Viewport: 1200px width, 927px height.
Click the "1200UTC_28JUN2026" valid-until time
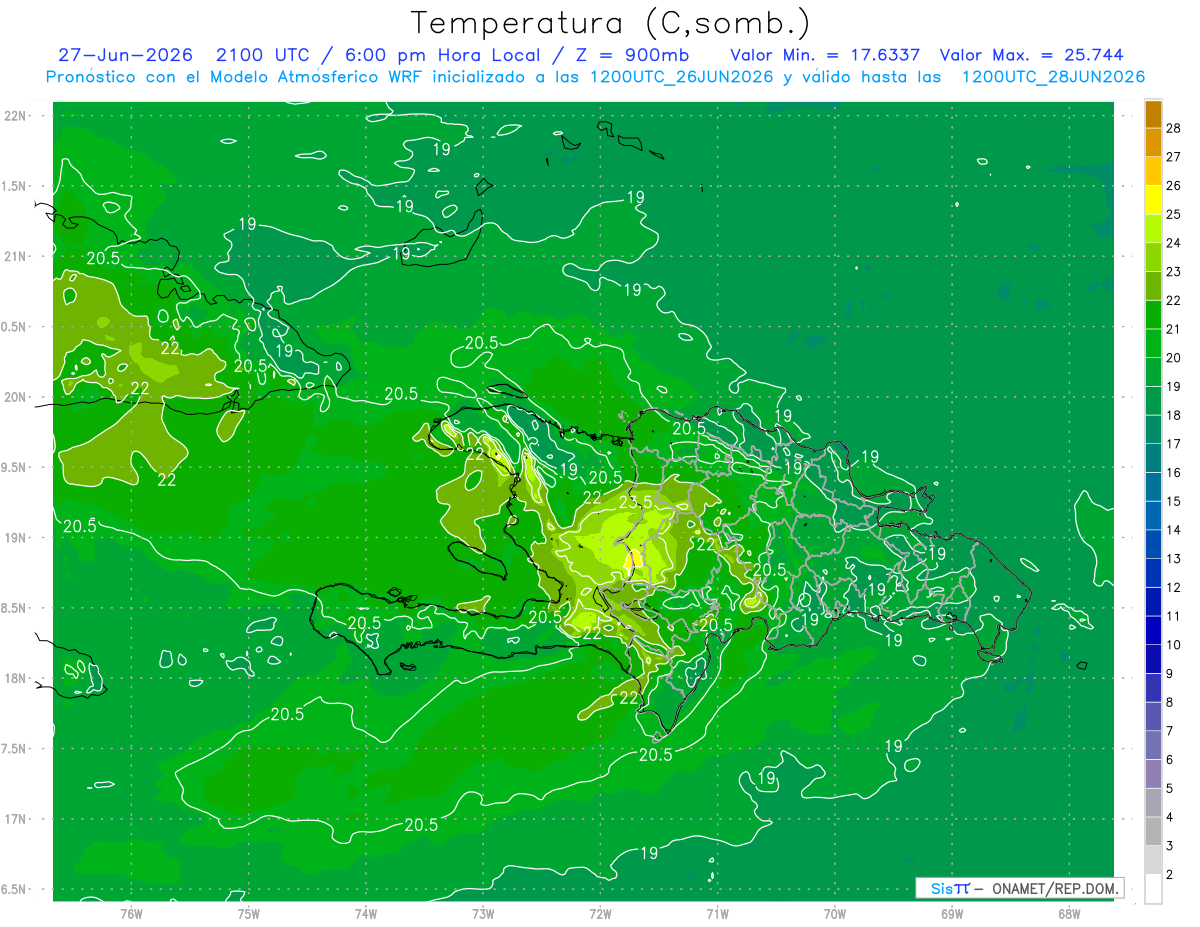tap(1053, 77)
